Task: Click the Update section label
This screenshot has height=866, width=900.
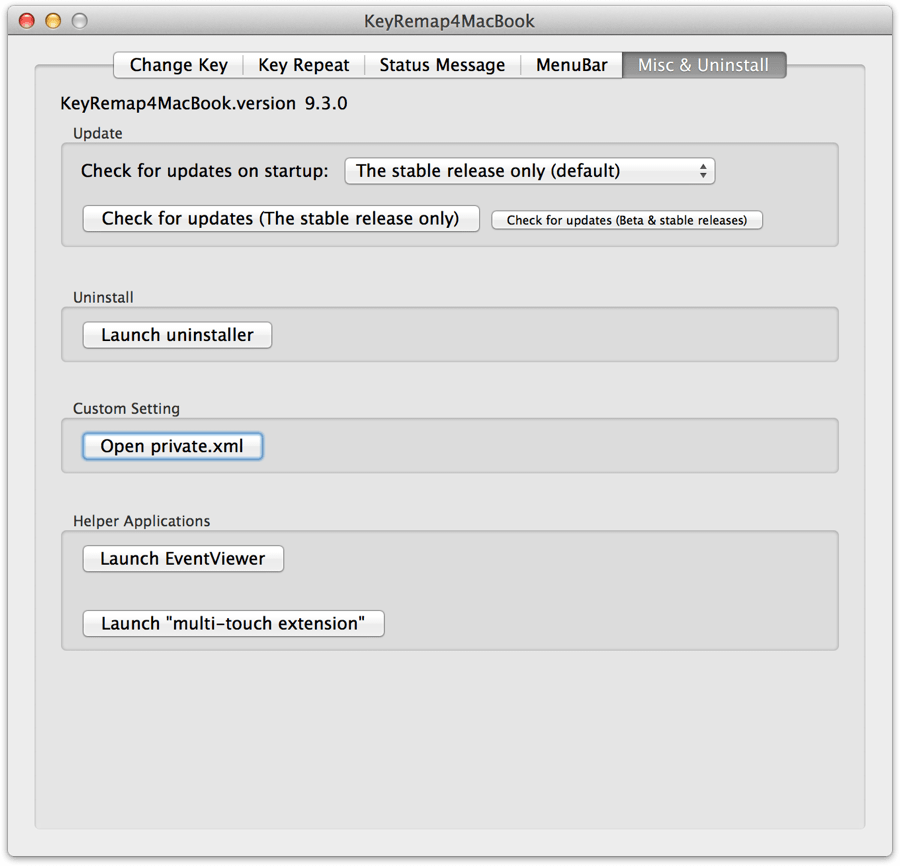Action: click(98, 133)
